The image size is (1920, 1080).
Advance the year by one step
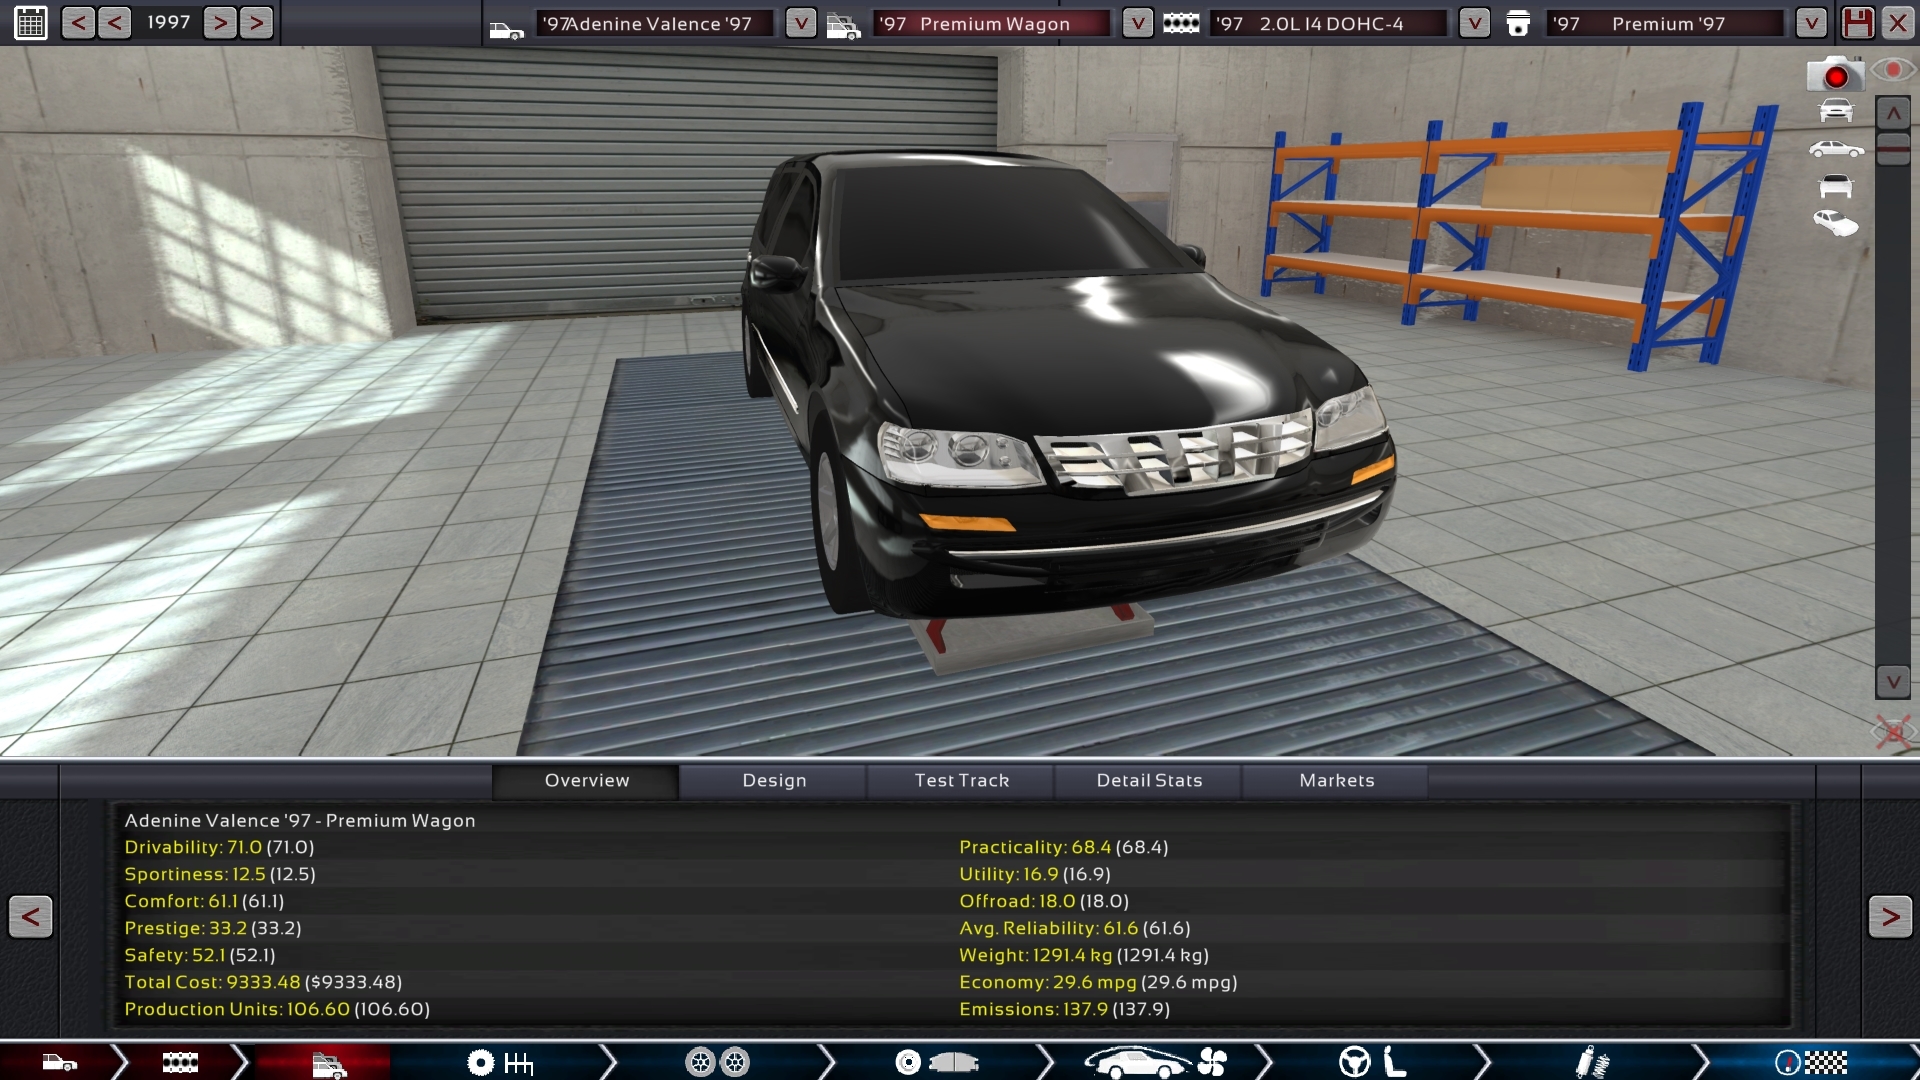tap(220, 23)
